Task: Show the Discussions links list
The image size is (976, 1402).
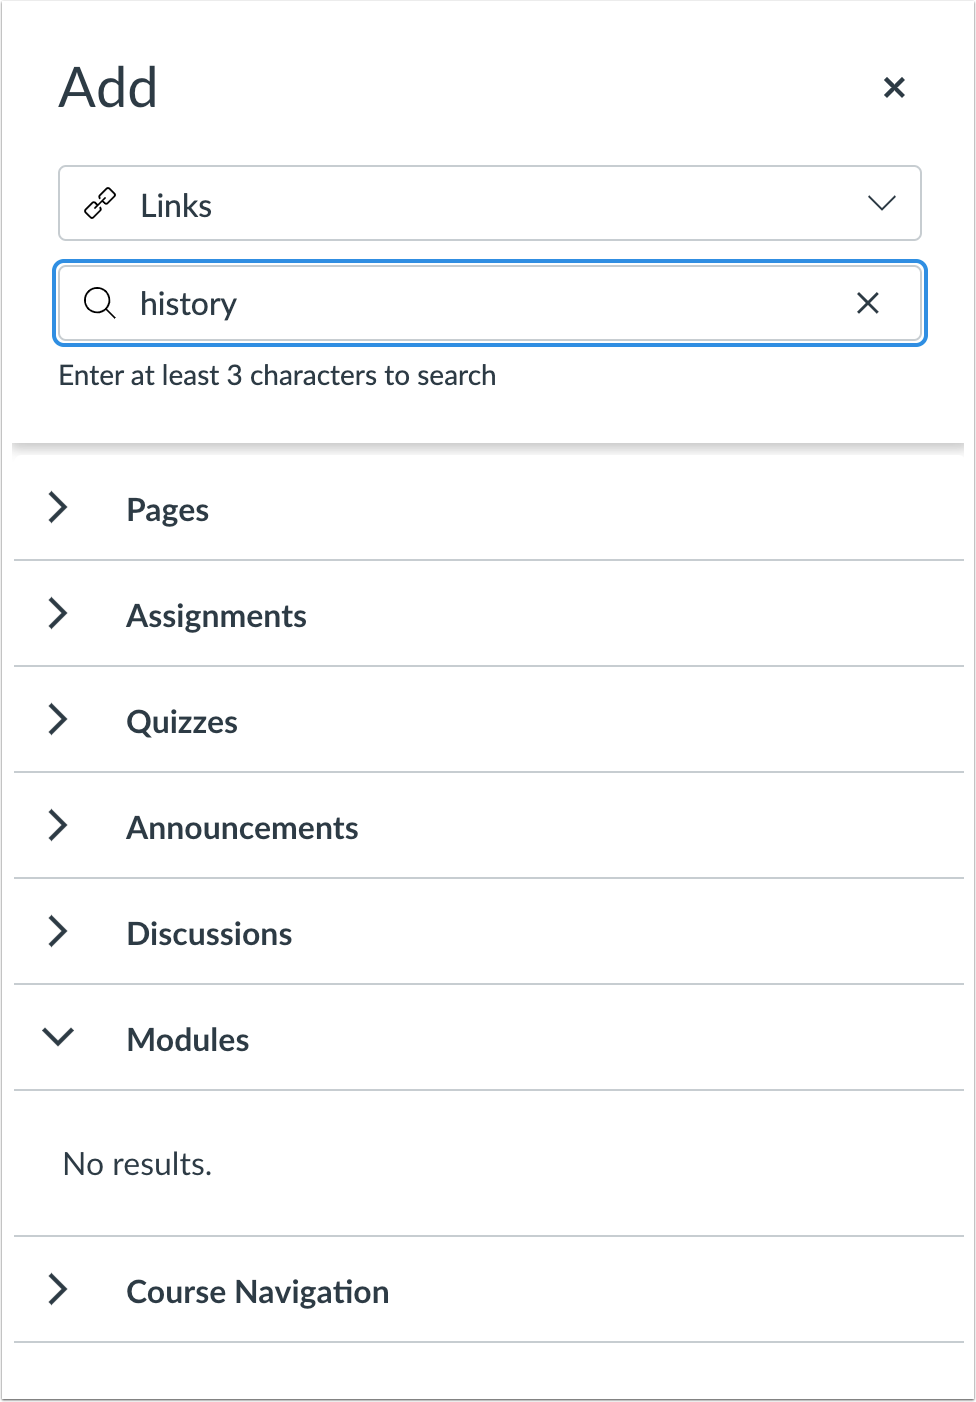Action: (209, 934)
